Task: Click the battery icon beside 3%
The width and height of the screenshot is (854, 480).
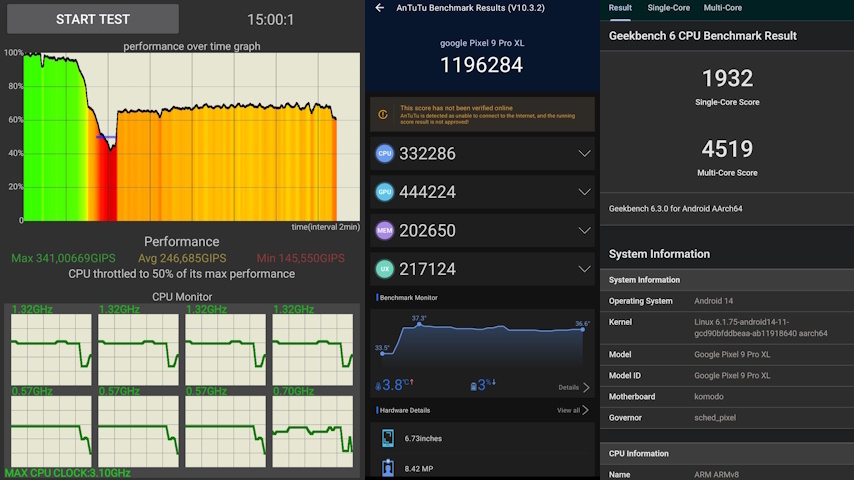Action: pyautogui.click(x=473, y=386)
